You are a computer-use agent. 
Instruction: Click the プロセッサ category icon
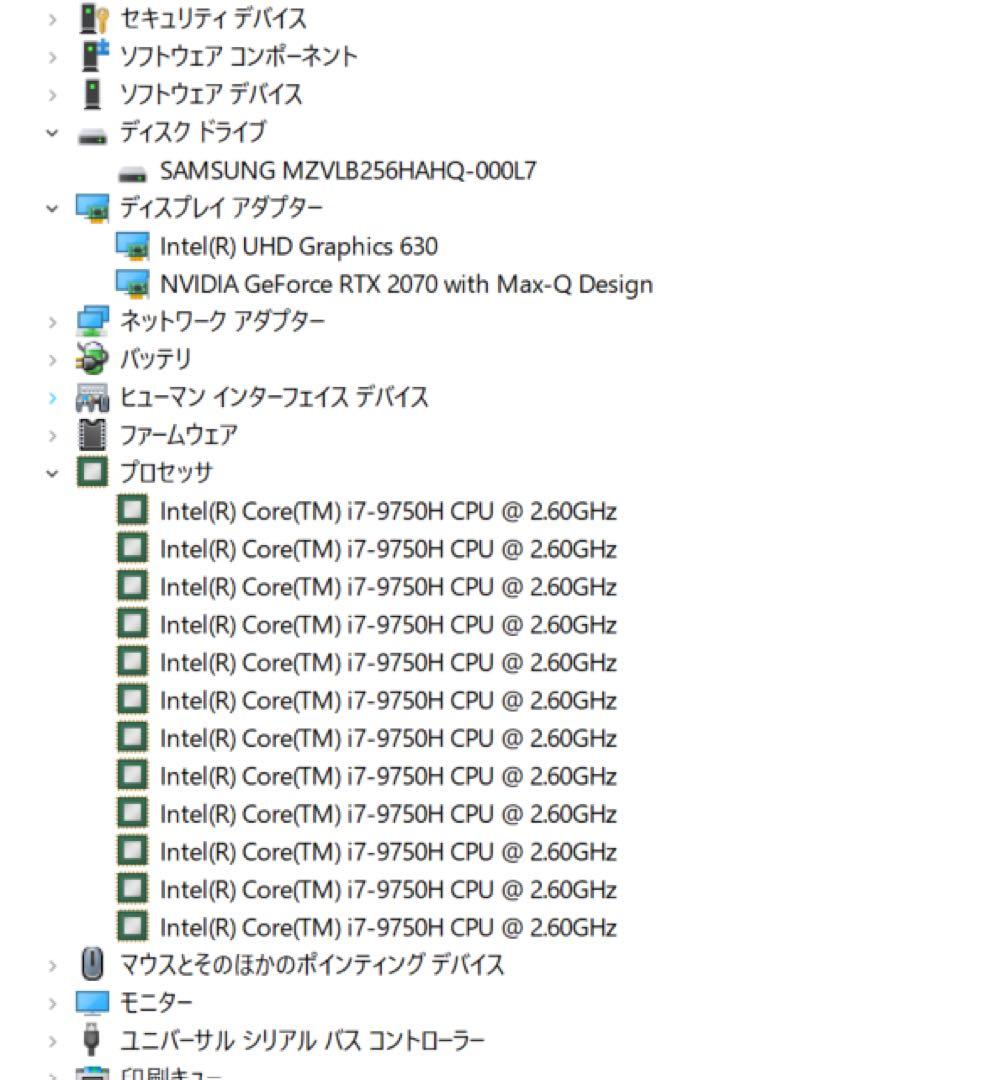tap(90, 472)
